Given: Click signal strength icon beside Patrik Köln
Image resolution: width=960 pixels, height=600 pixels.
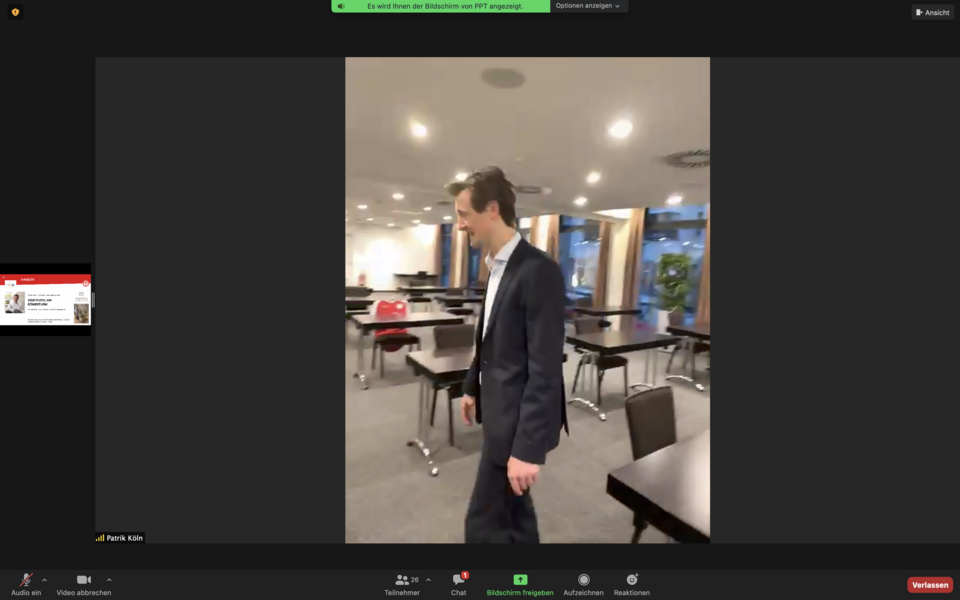Looking at the screenshot, I should tap(100, 538).
